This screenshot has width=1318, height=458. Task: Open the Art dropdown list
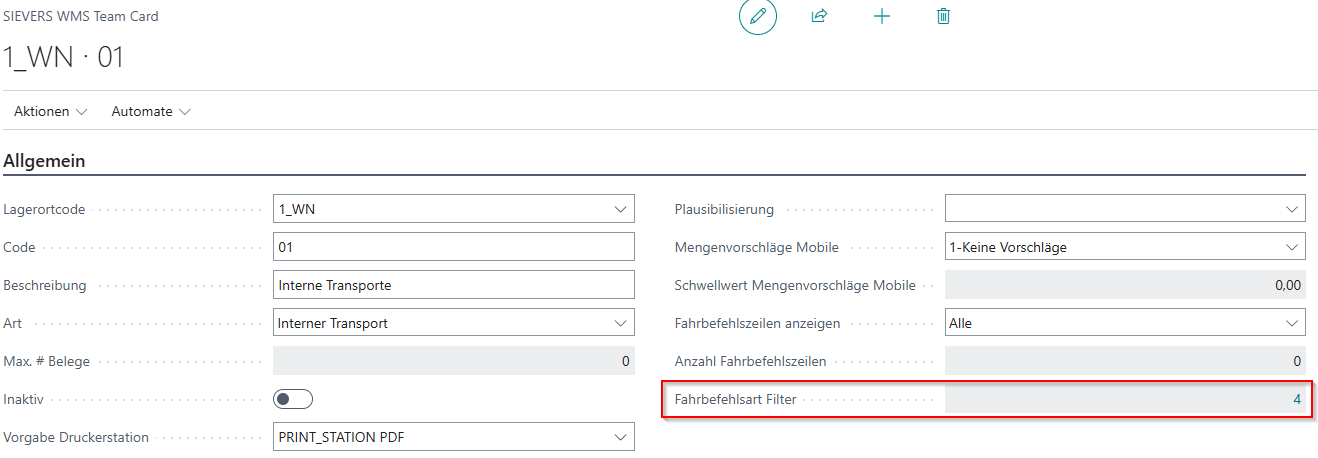click(x=619, y=323)
